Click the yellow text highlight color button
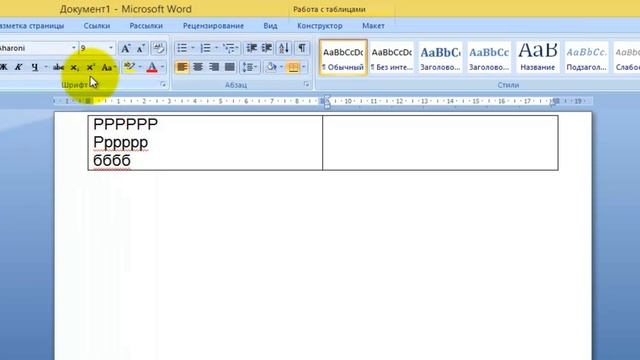The image size is (640, 360). click(129, 67)
